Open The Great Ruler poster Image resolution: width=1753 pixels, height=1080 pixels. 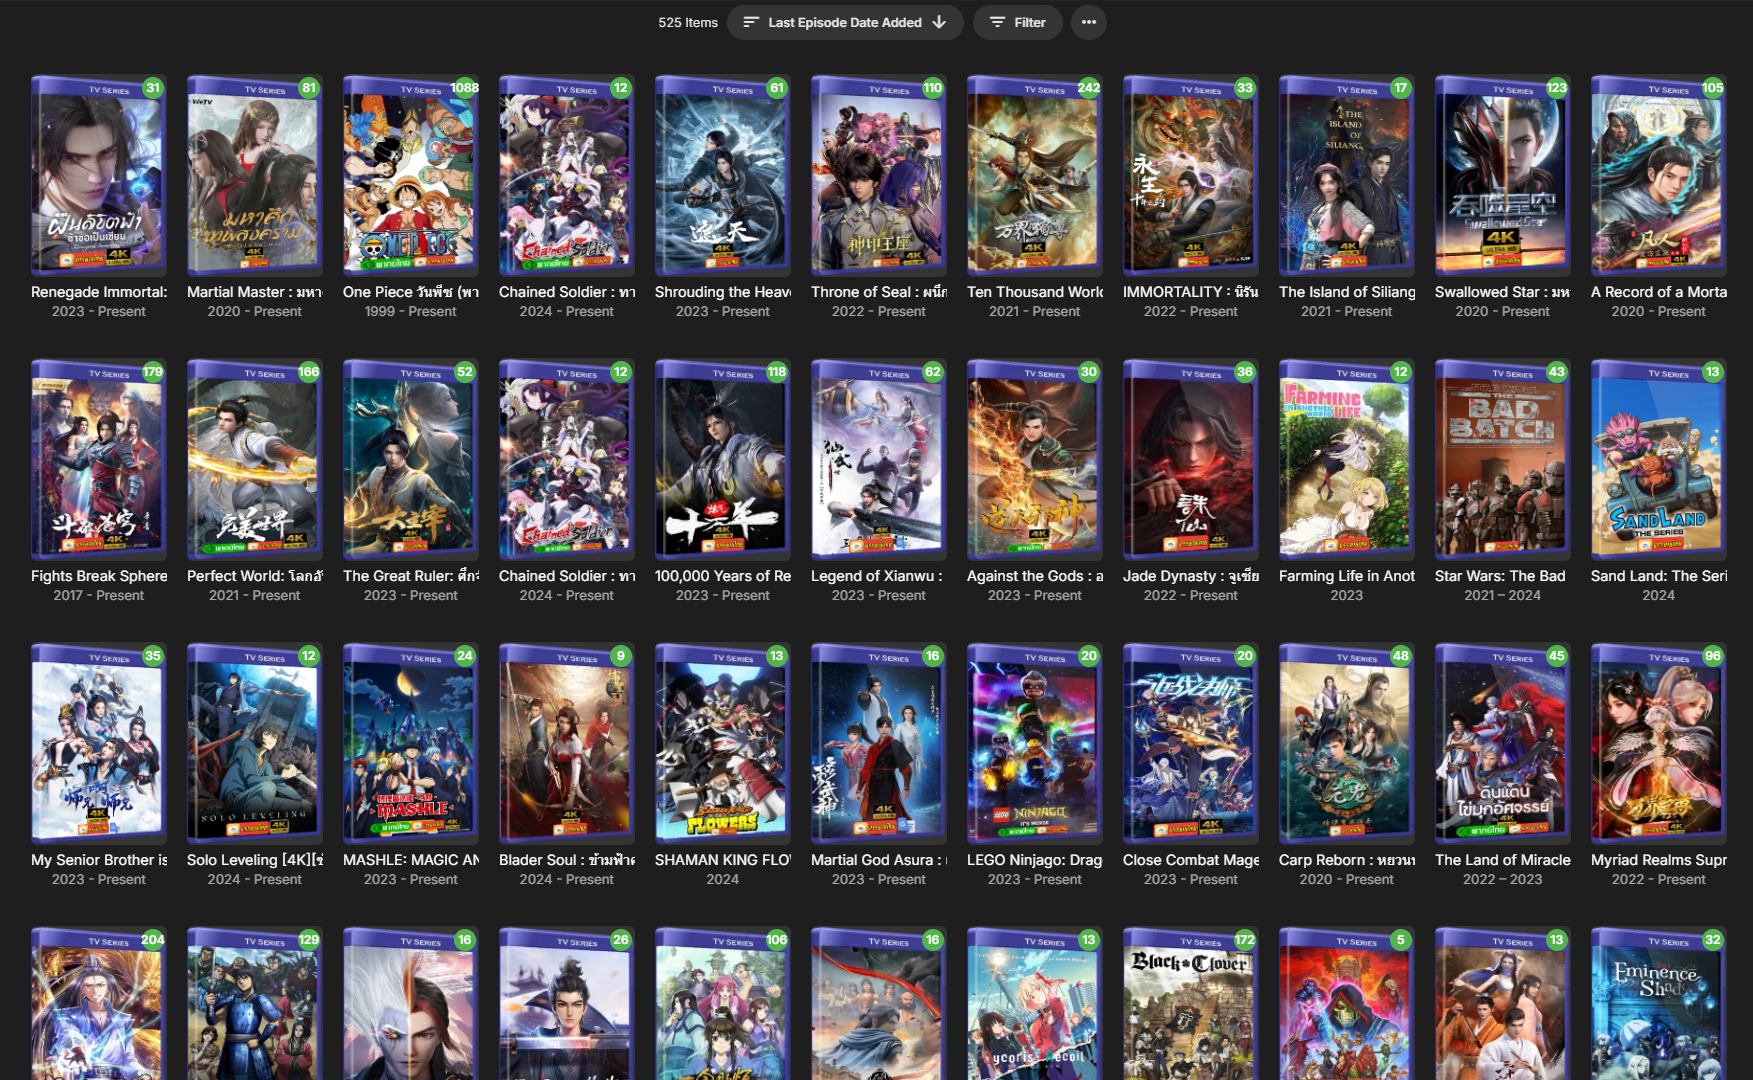(410, 460)
